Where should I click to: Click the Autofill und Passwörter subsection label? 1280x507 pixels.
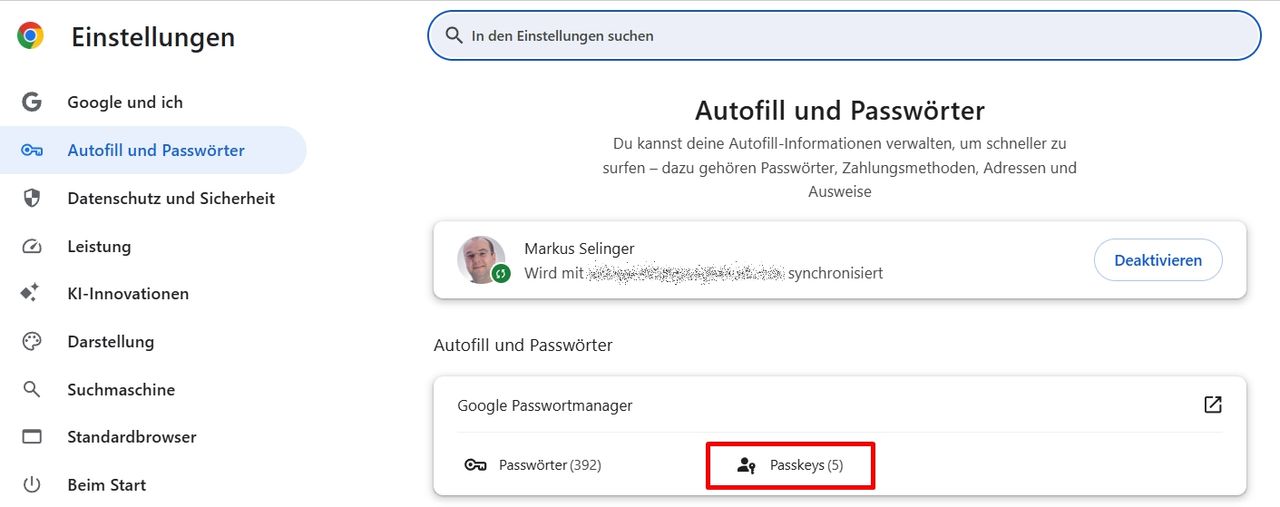[x=523, y=345]
